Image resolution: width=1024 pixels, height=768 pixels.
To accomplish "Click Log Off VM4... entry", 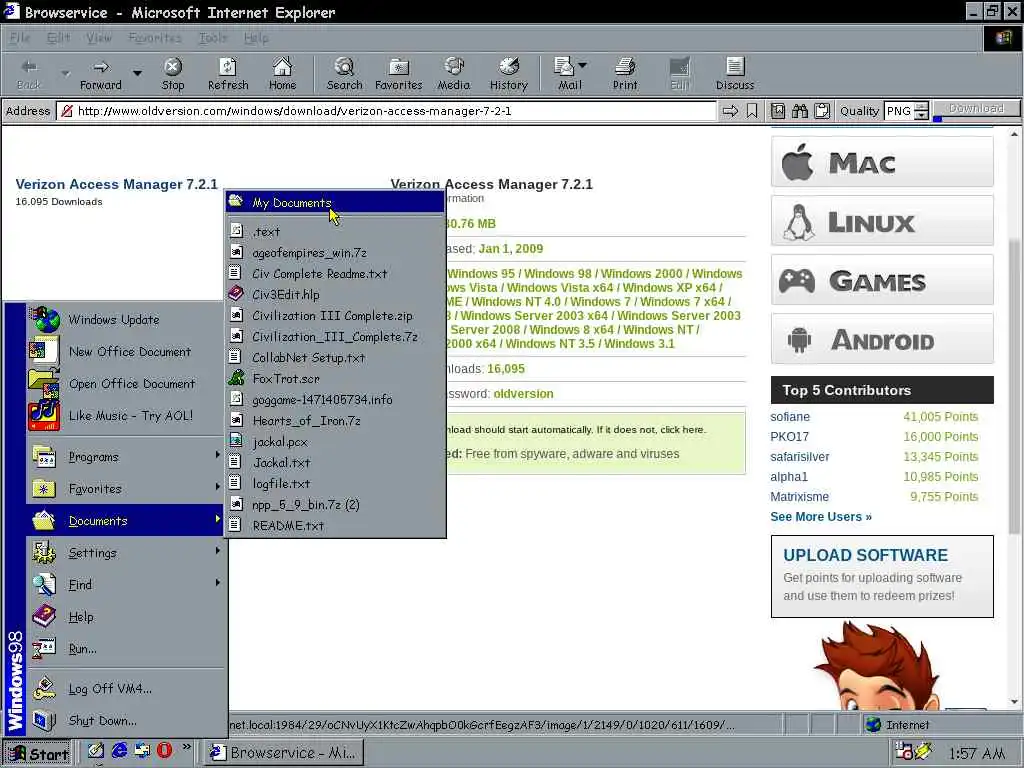I will pos(110,688).
